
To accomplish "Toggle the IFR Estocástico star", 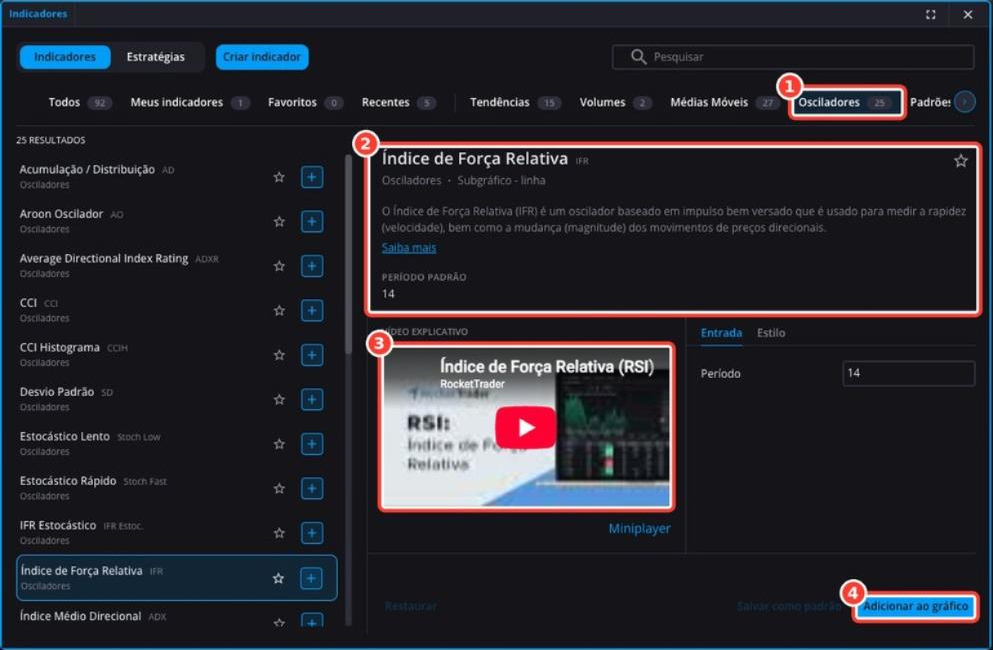I will (x=279, y=533).
